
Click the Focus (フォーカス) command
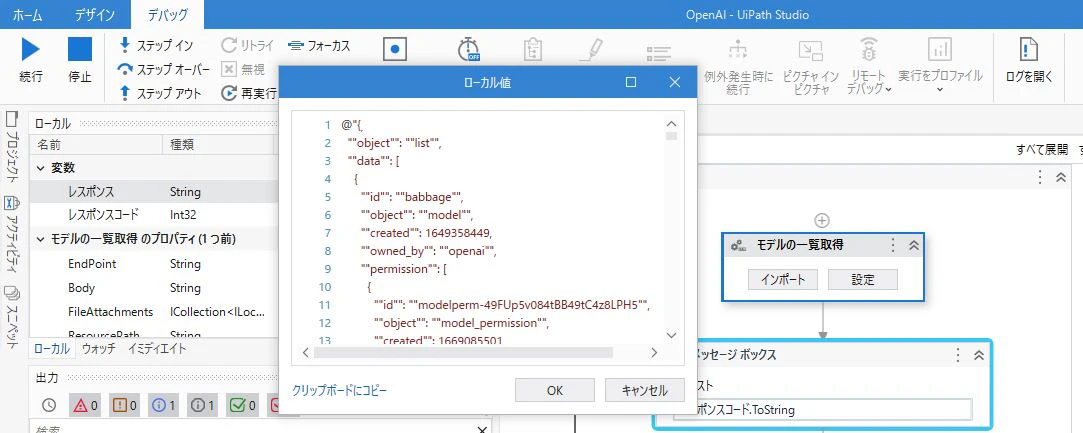(x=318, y=46)
